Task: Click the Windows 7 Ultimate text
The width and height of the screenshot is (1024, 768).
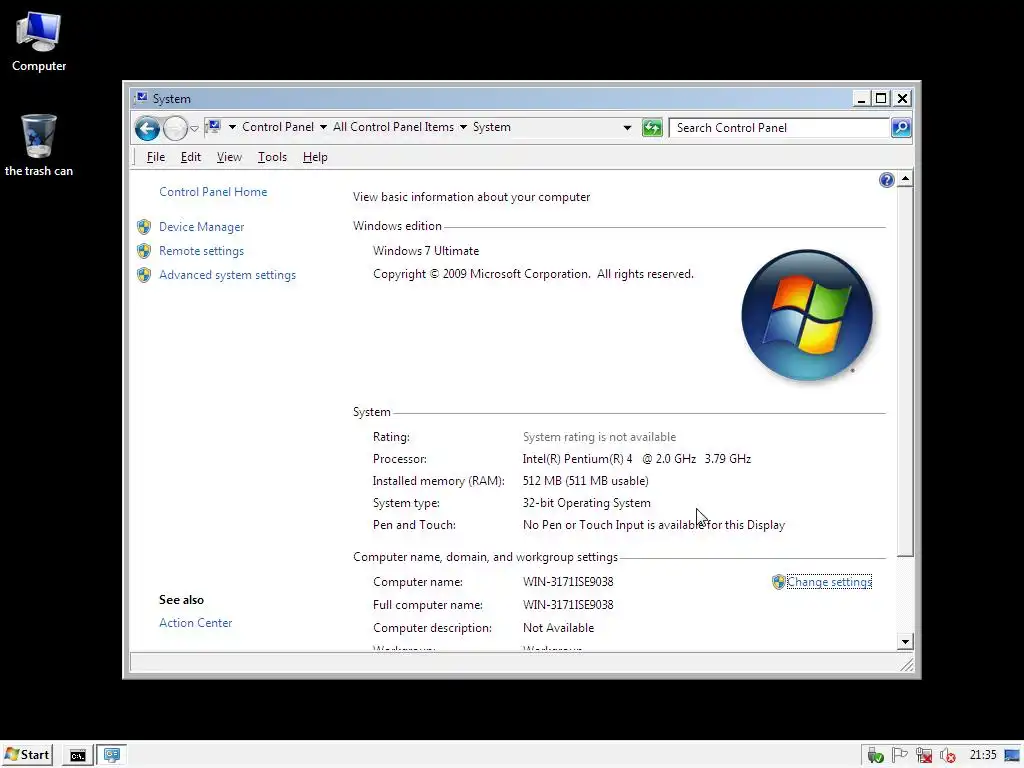Action: pyautogui.click(x=426, y=251)
